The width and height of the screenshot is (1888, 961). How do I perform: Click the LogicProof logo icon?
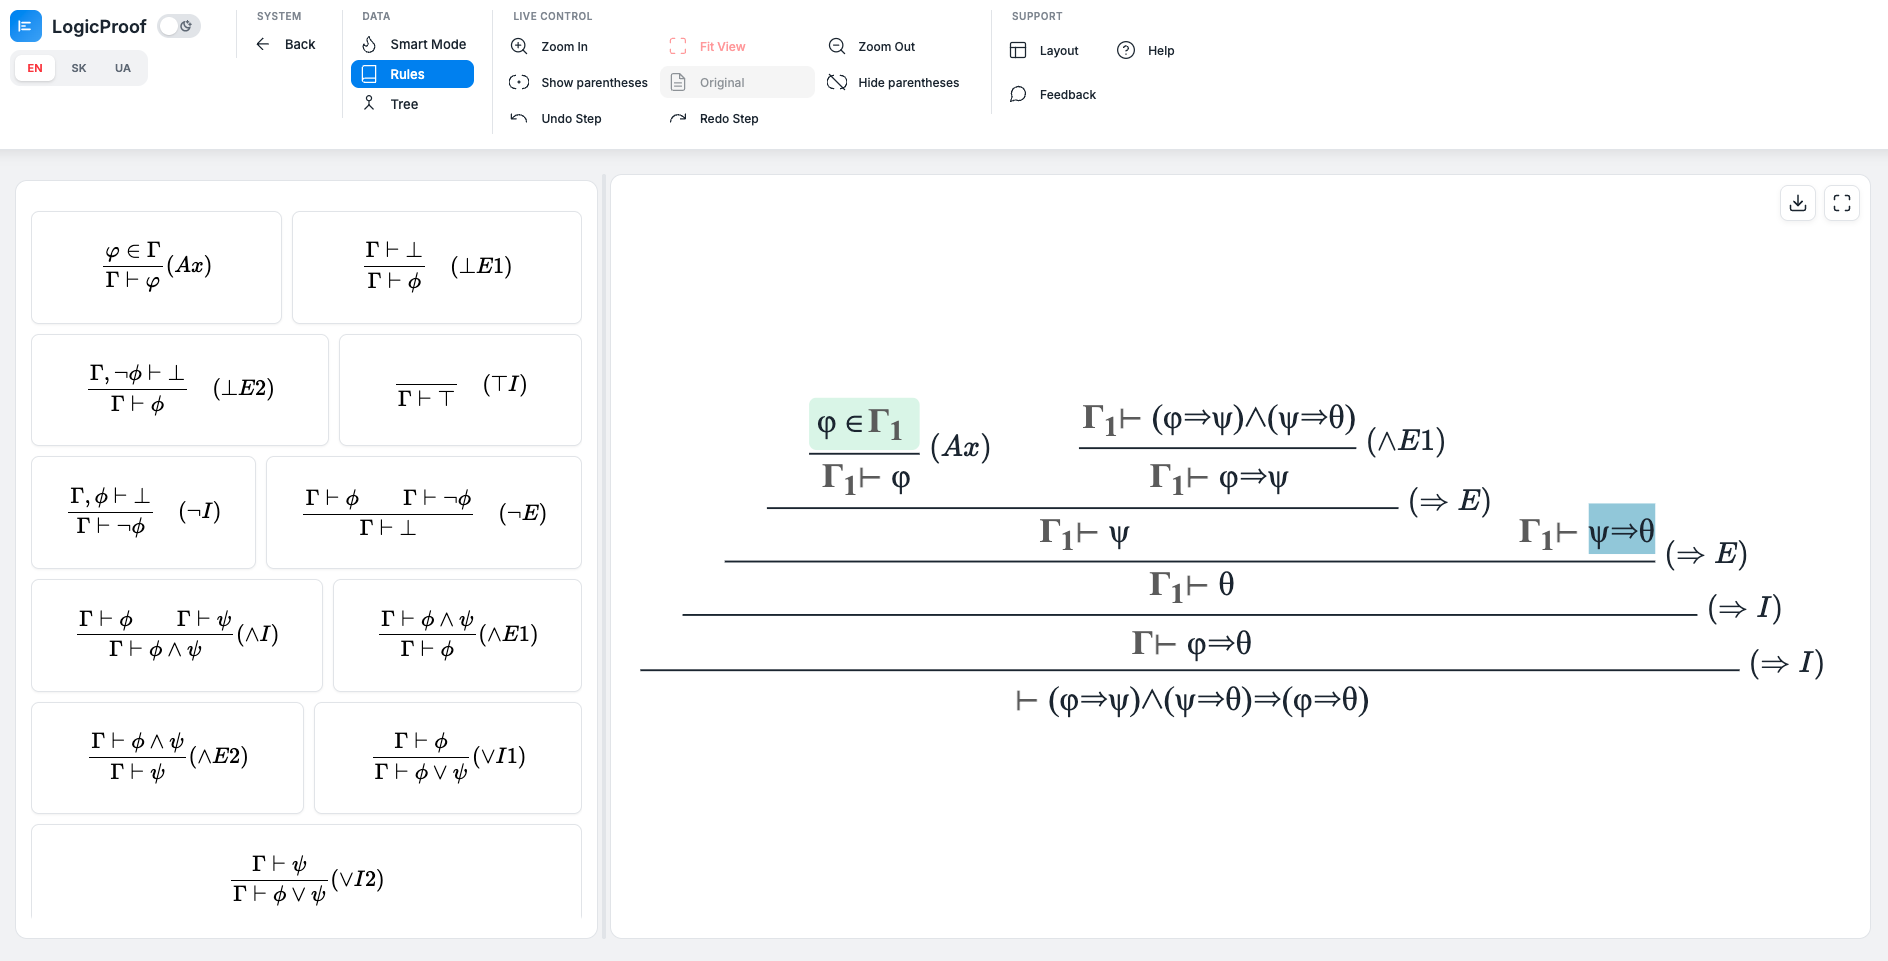point(26,26)
